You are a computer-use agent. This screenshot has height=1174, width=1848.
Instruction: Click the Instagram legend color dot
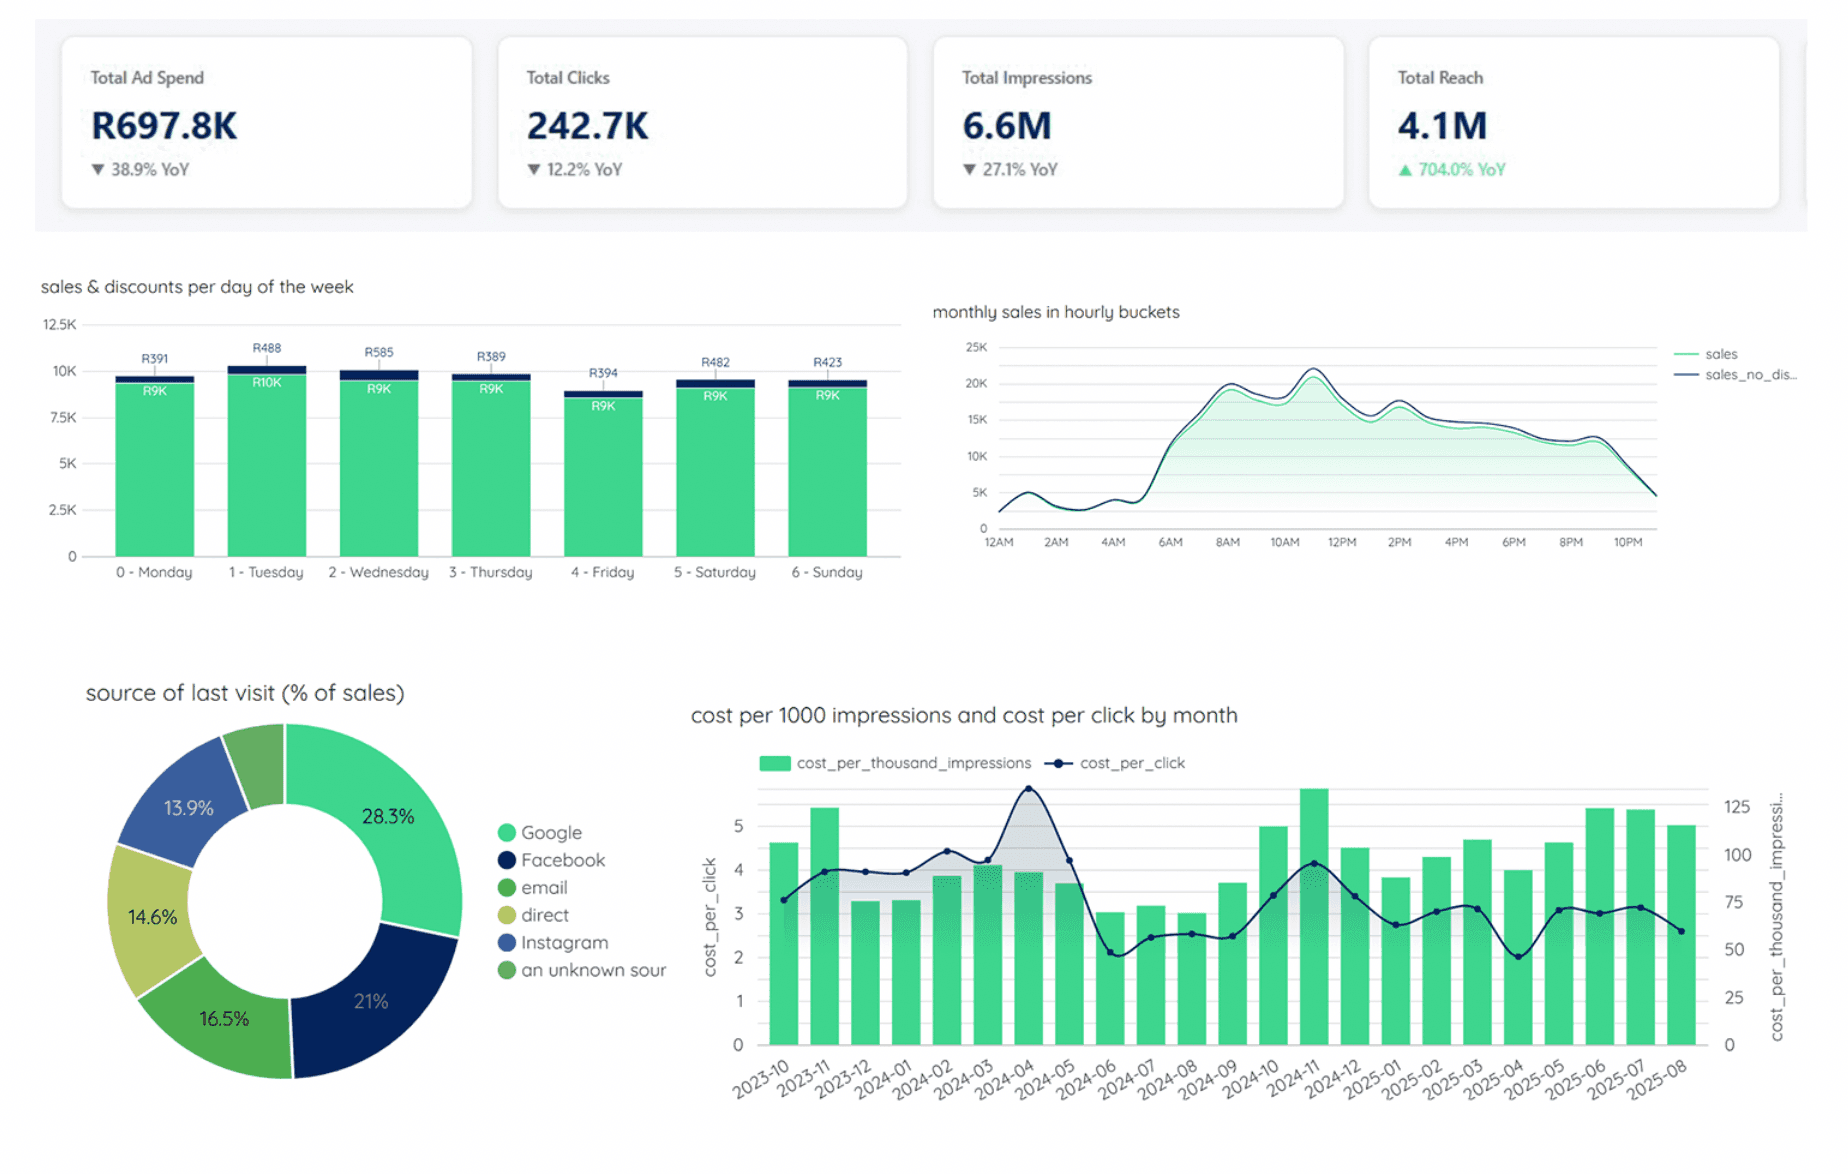[x=509, y=942]
